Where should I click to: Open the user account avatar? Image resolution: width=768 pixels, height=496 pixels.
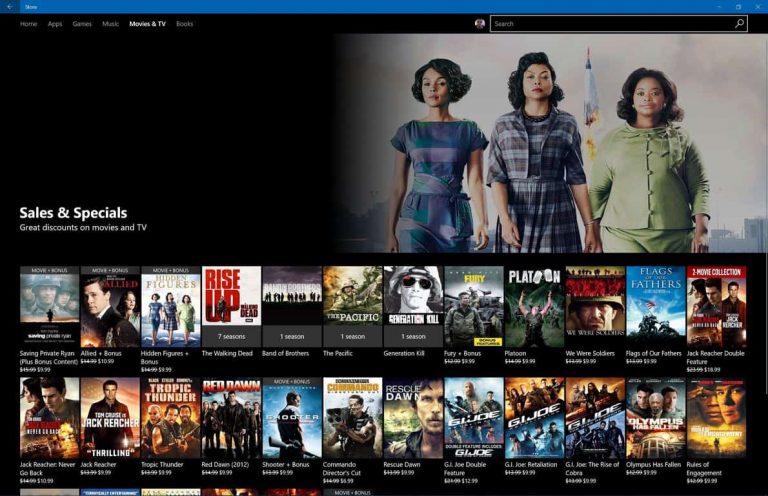pyautogui.click(x=480, y=24)
